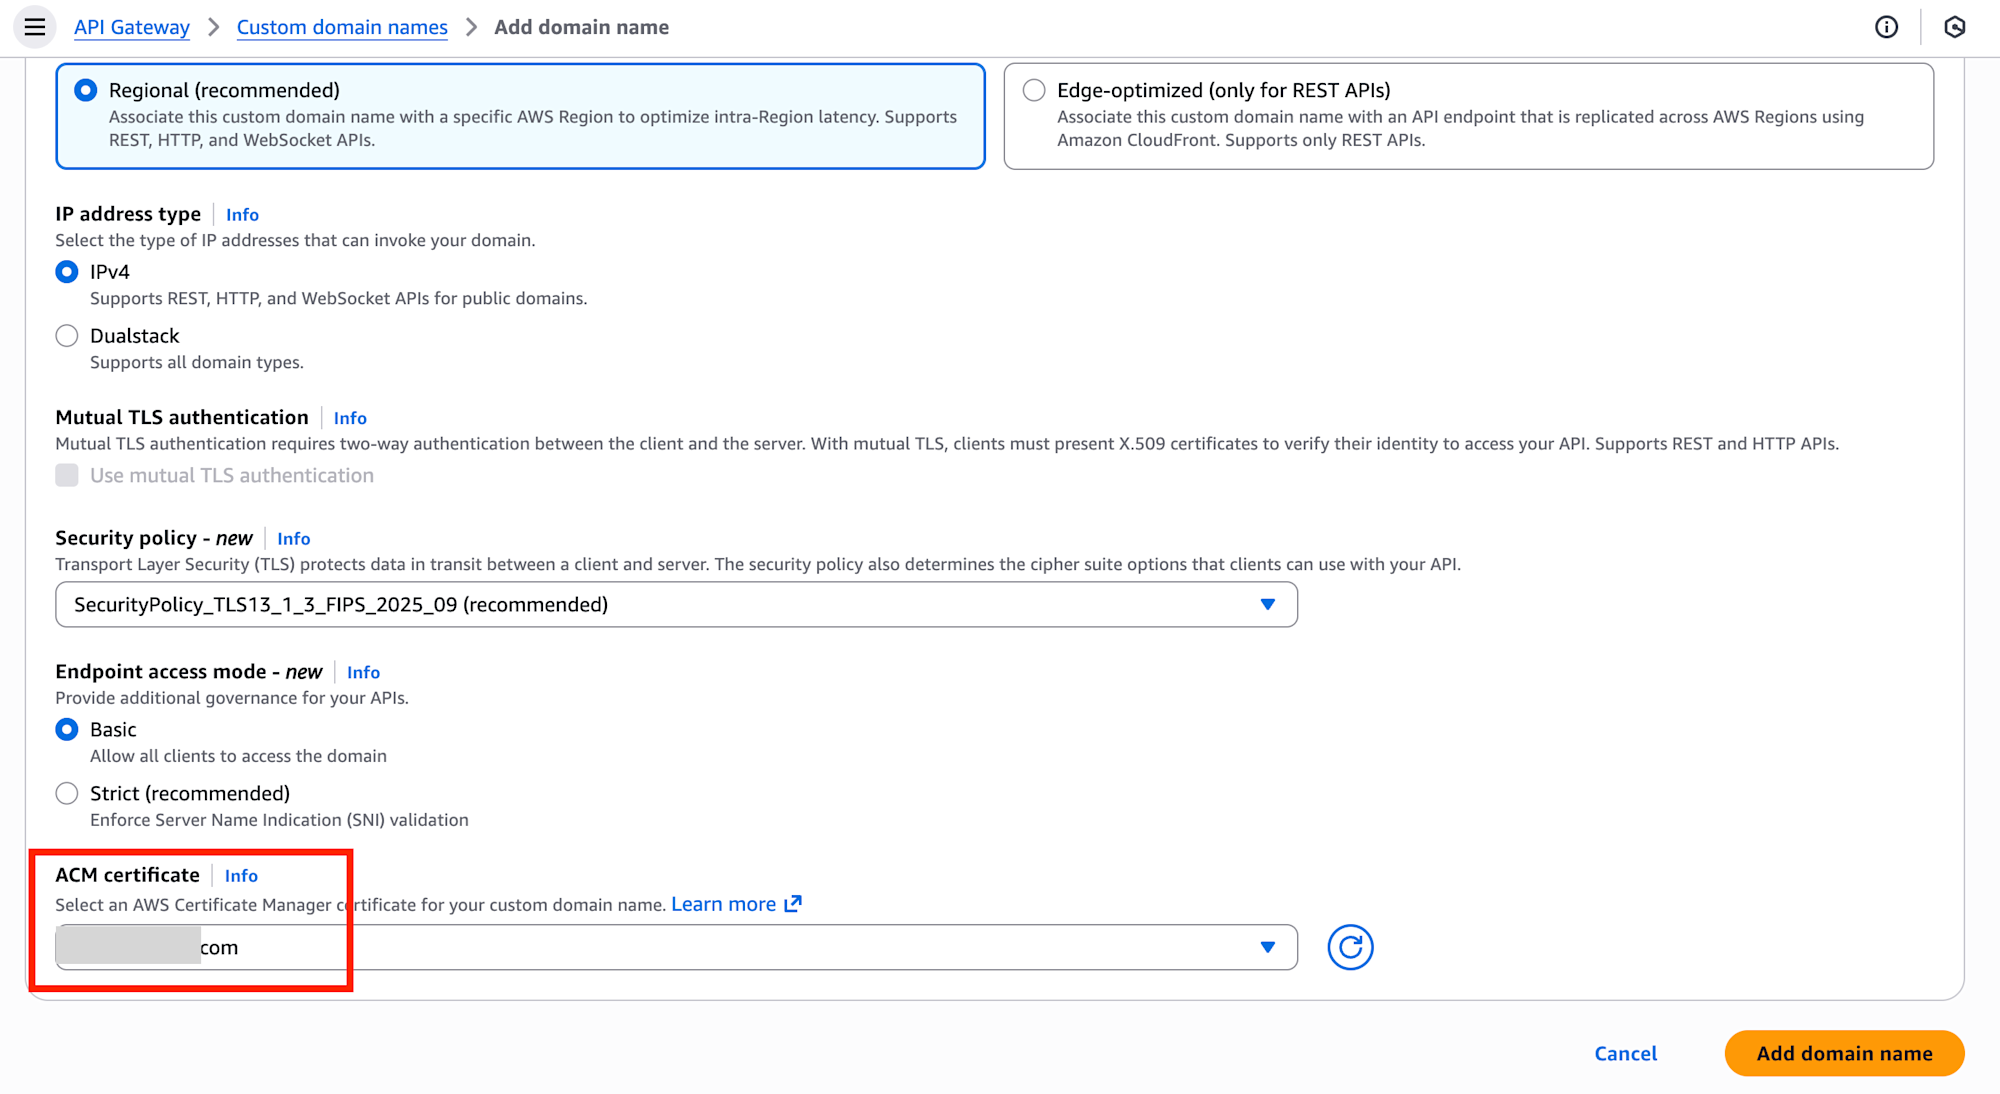Choose Strict (recommended) endpoint access mode
Screen dimensions: 2000x1094
(67, 793)
